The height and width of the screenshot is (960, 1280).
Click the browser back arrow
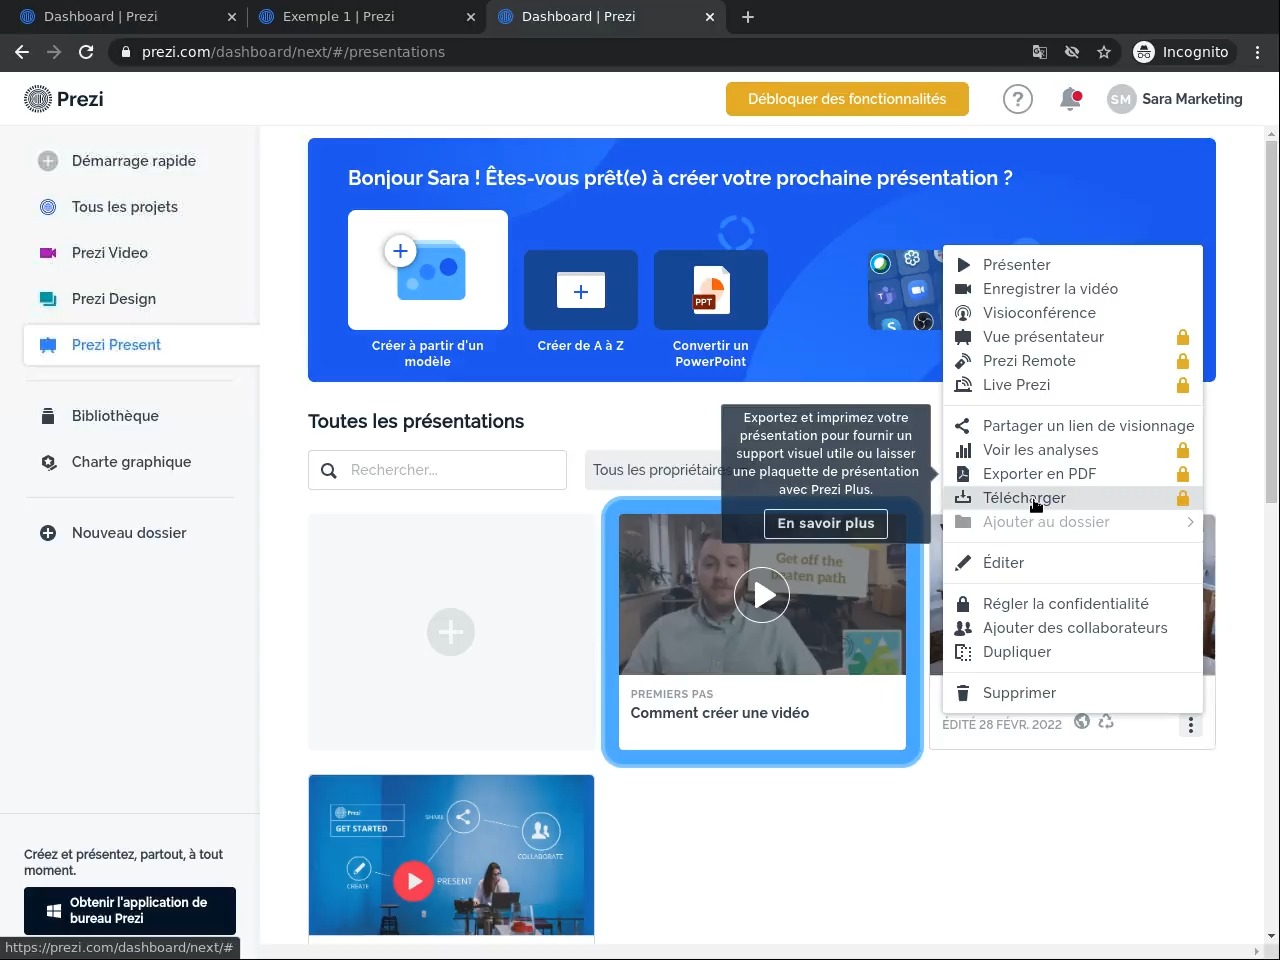(x=22, y=52)
